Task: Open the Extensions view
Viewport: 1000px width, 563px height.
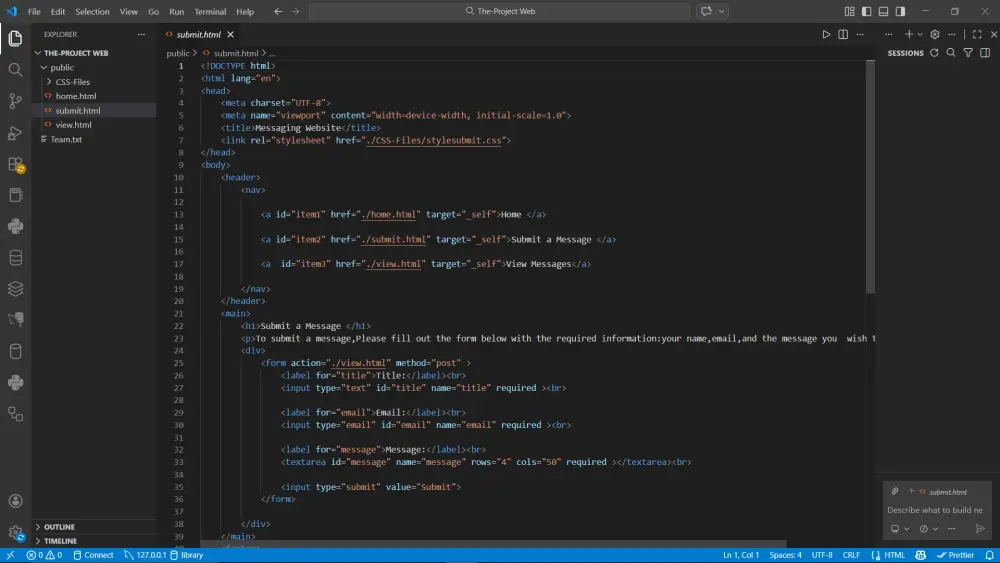Action: 15,165
